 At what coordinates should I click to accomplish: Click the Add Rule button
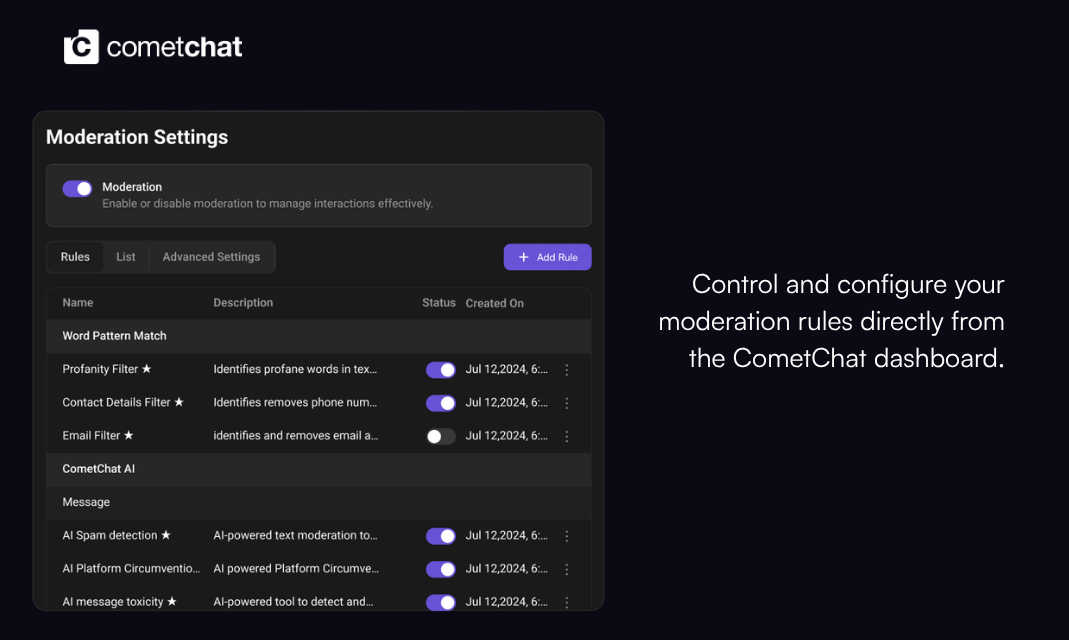(547, 257)
